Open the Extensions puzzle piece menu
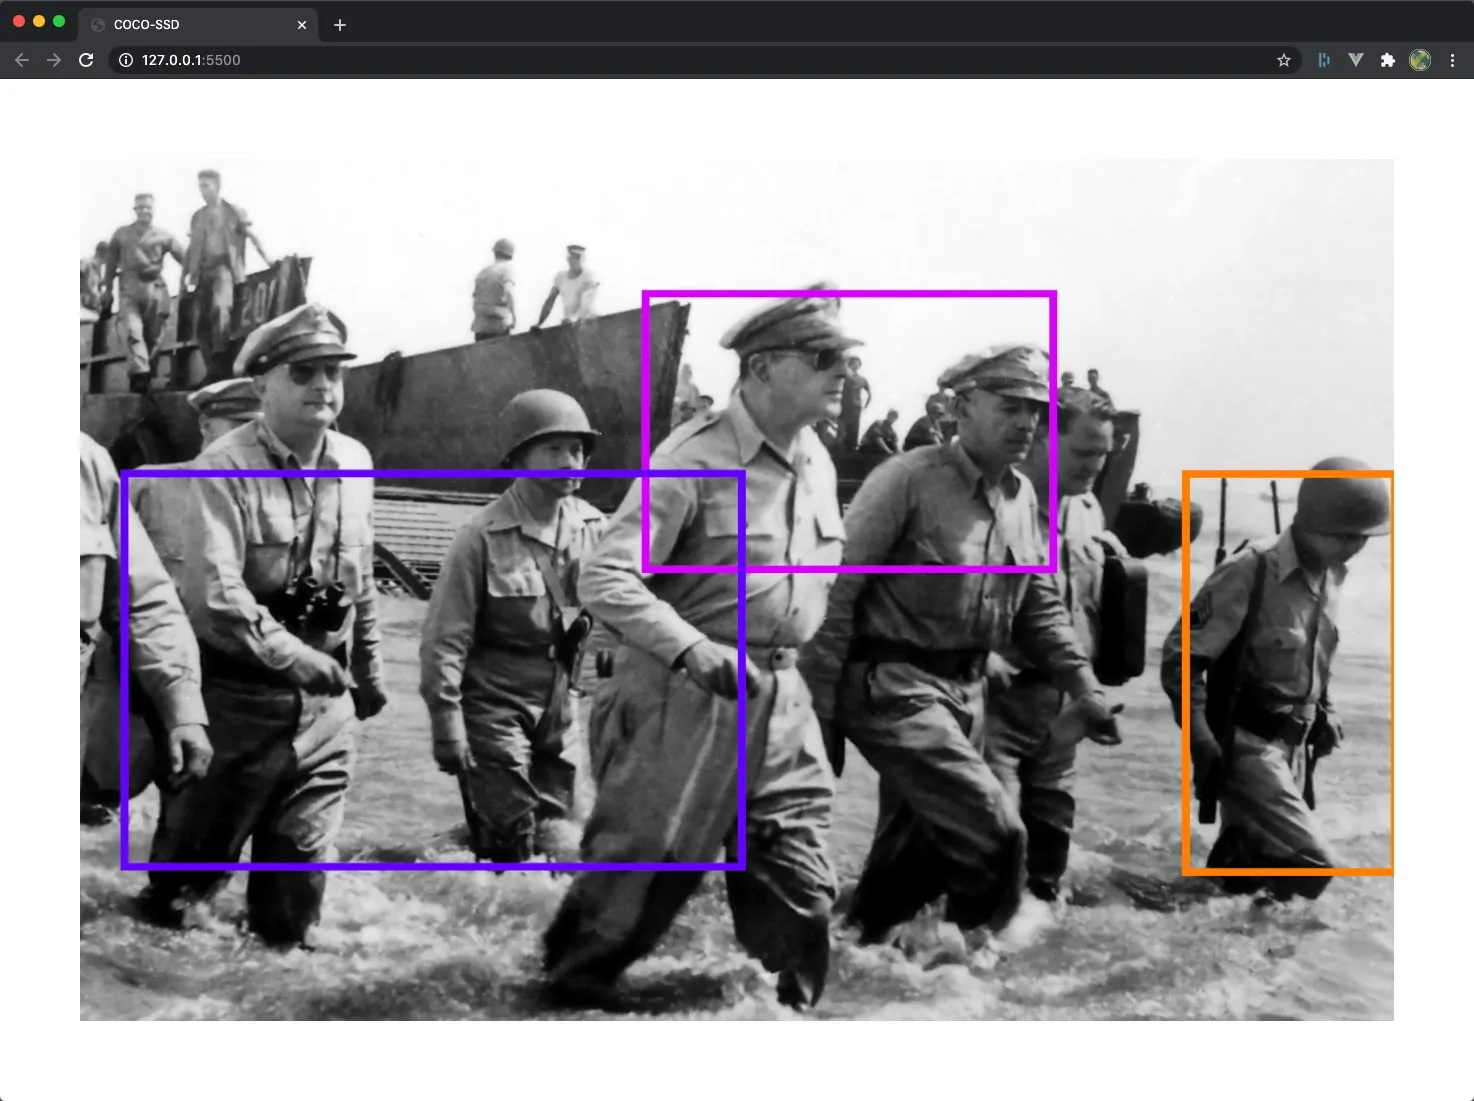The image size is (1474, 1101). tap(1387, 60)
